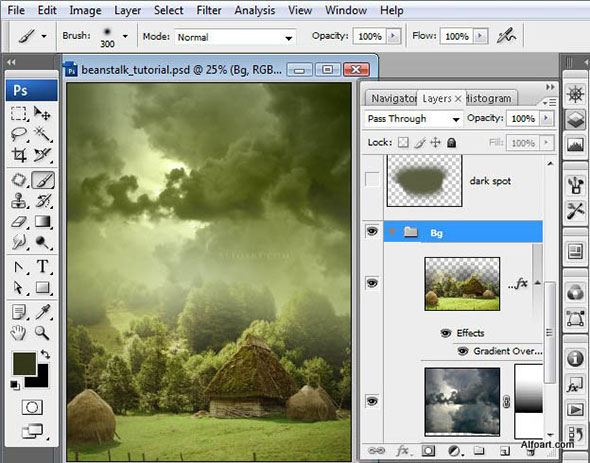Screen dimensions: 590x463
Task: Open the Pass Through blend mode dropdown
Action: (413, 119)
